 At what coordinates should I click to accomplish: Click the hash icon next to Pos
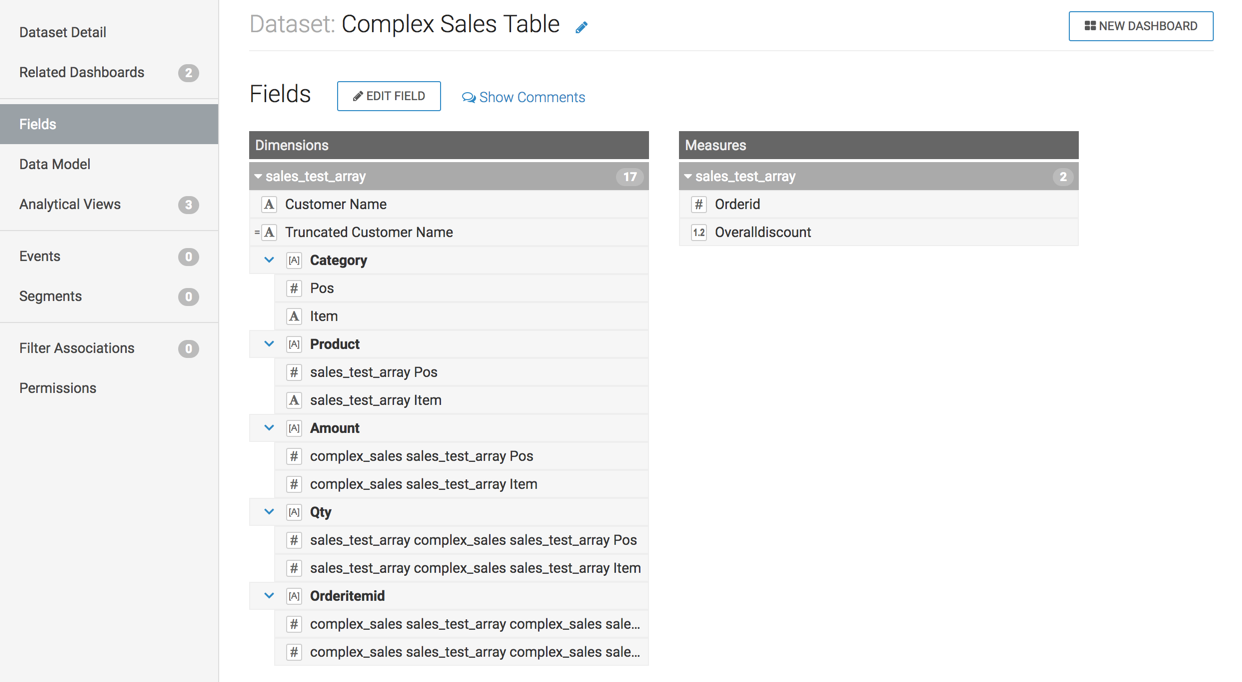click(x=294, y=288)
